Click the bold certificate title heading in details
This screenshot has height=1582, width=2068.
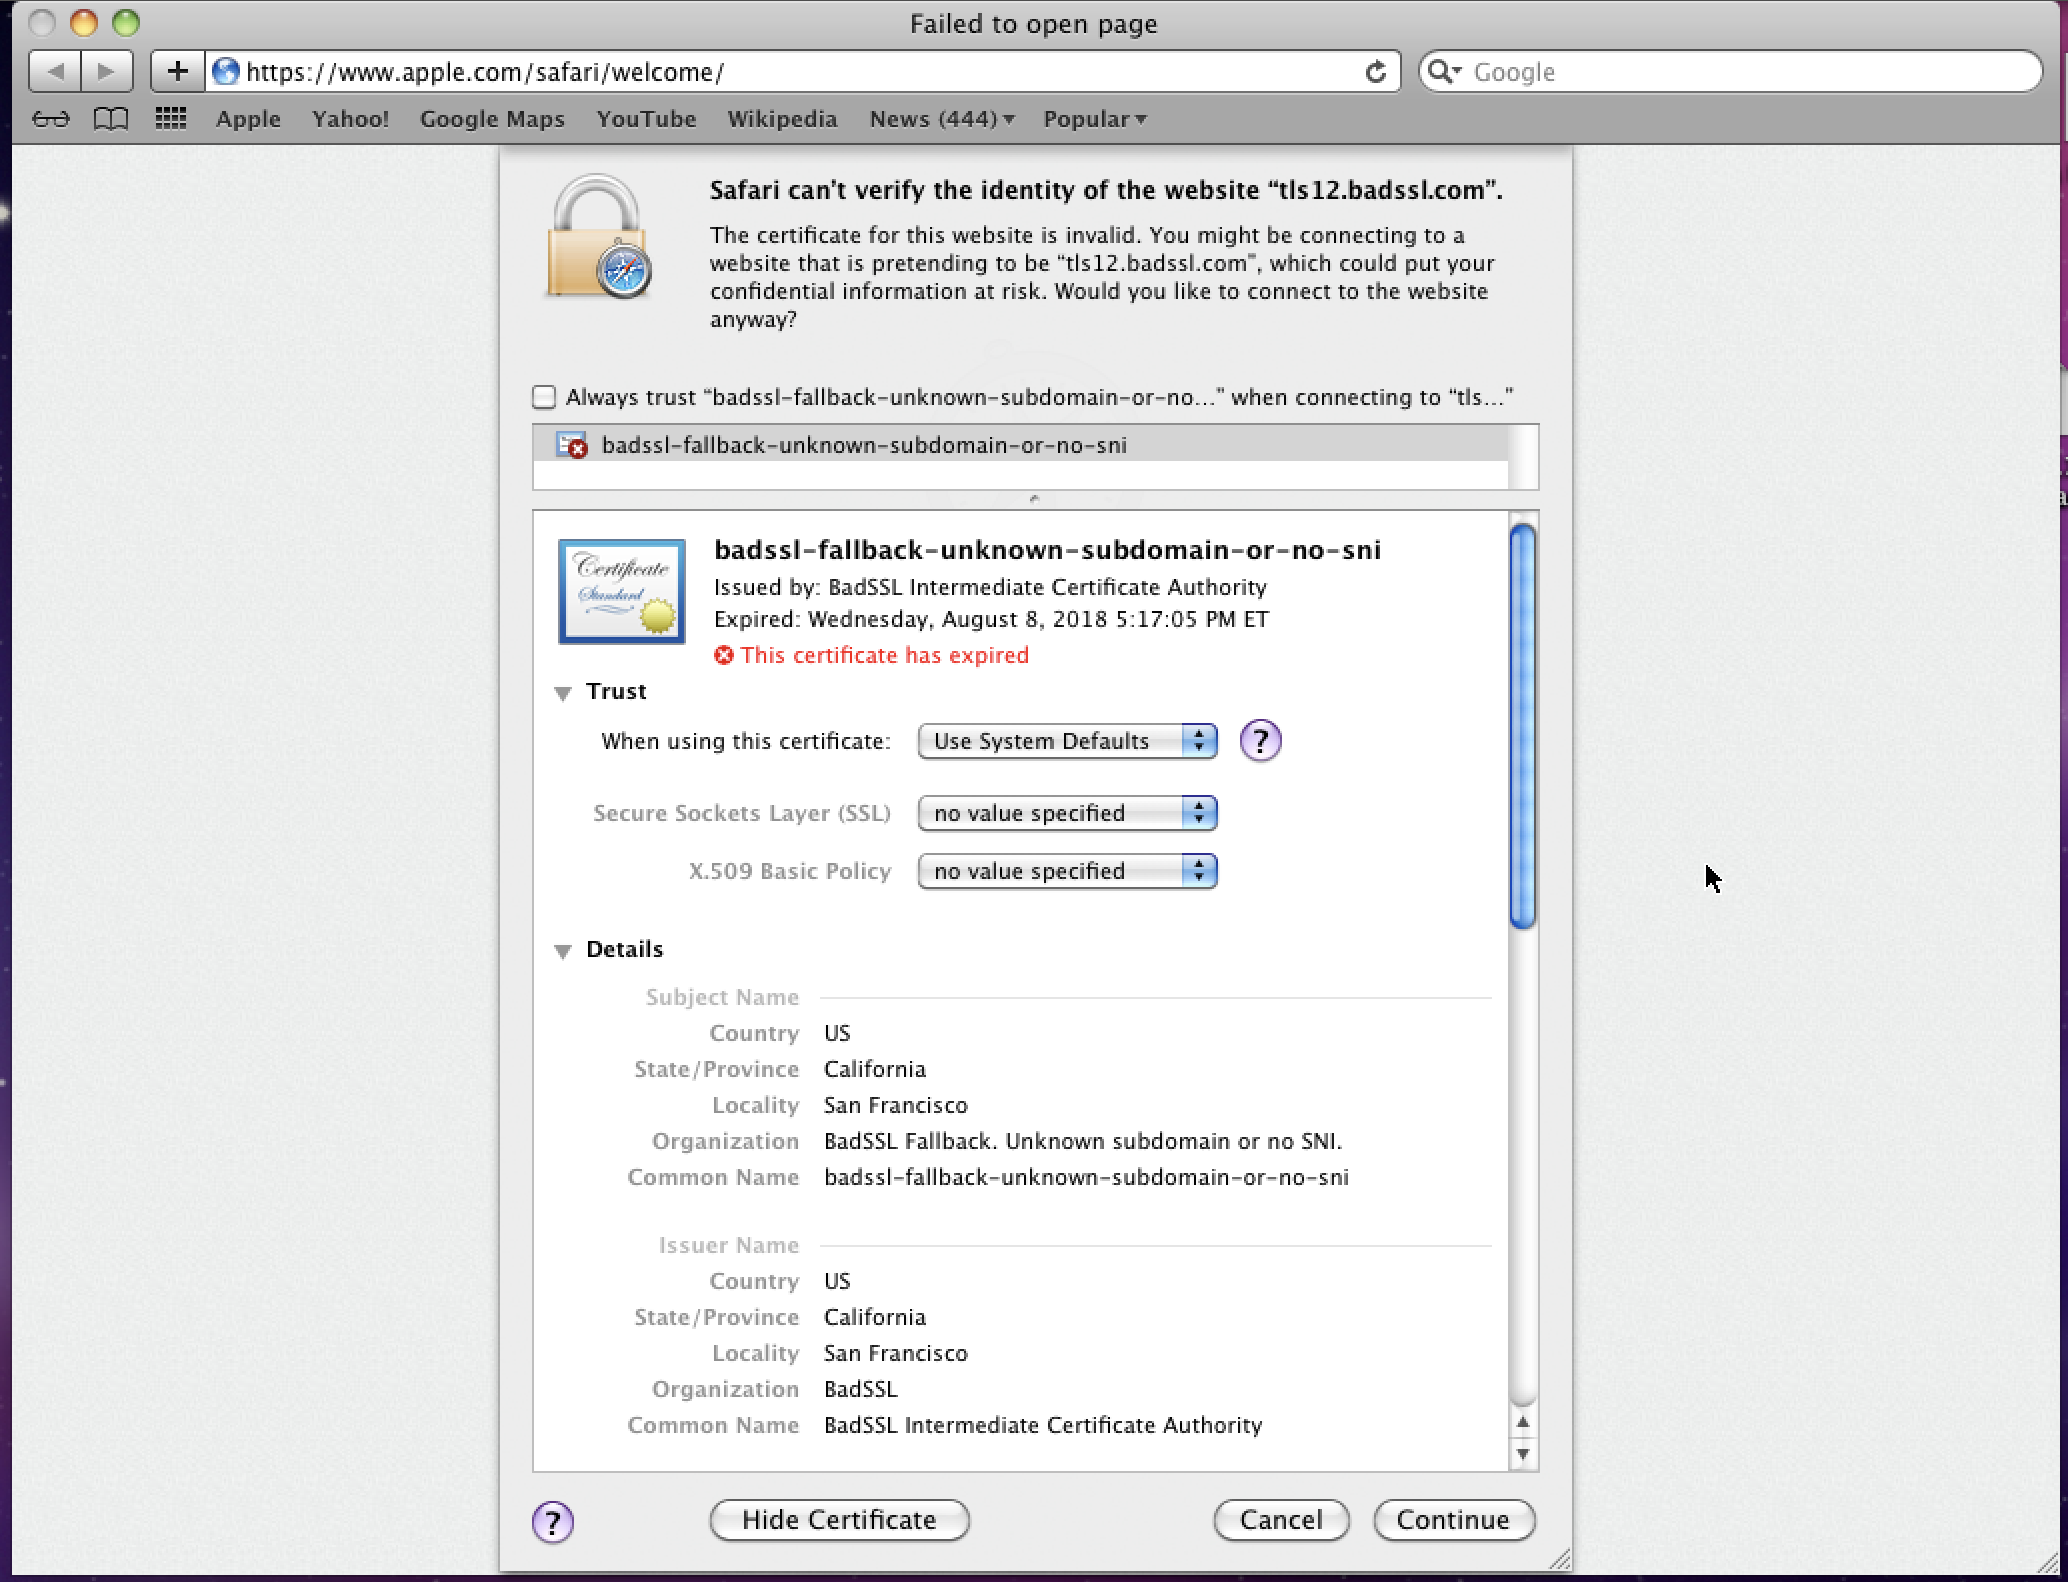click(x=1047, y=550)
